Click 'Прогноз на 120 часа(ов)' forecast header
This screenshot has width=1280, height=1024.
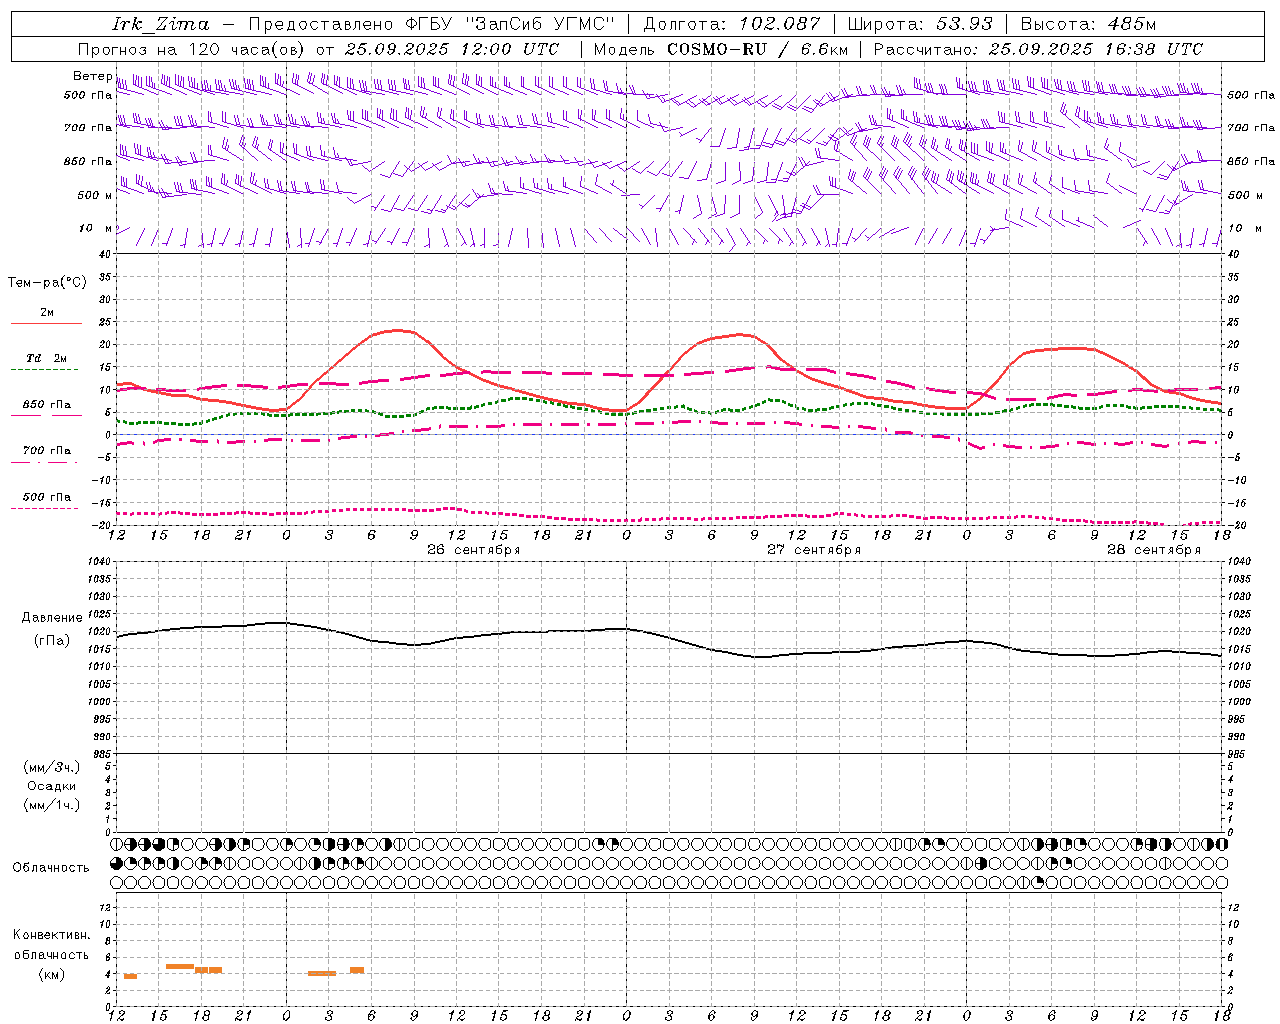point(192,49)
